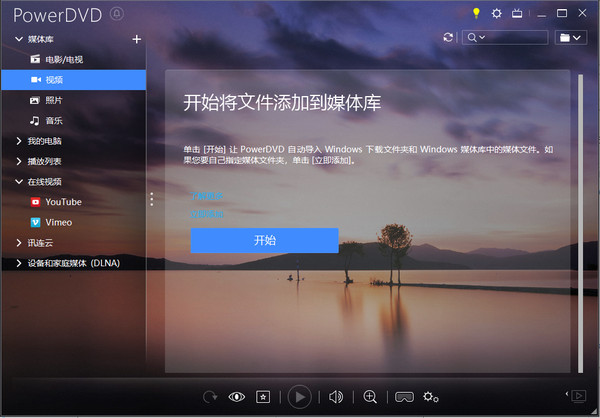
Task: Open the player settings gears icon
Action: 431,397
